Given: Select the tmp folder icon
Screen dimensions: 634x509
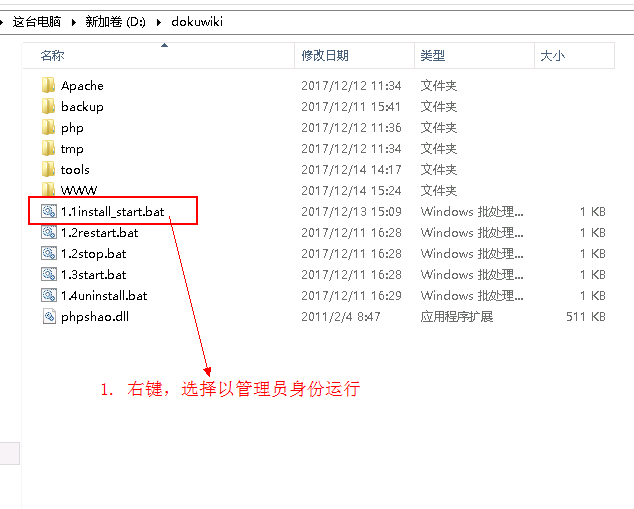Looking at the screenshot, I should 49,148.
